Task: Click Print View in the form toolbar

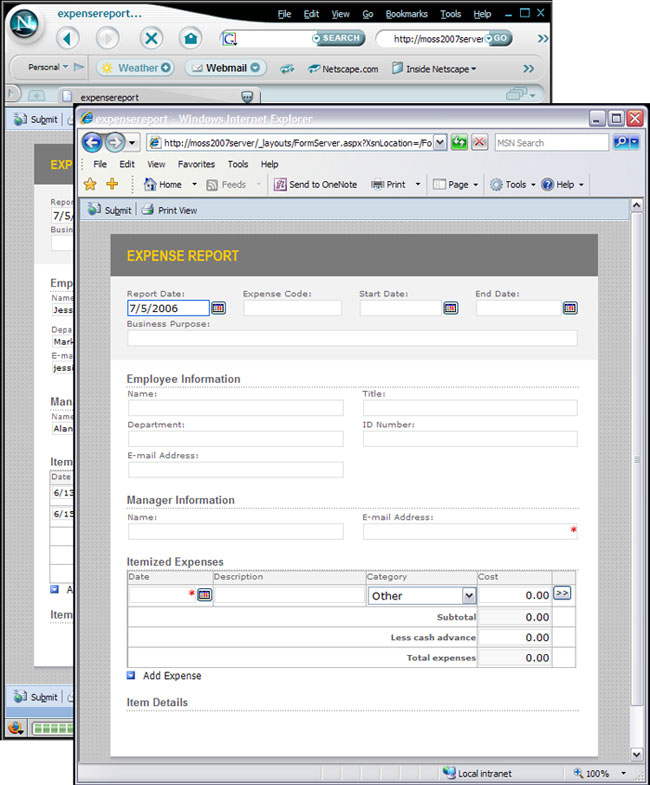Action: (x=169, y=210)
